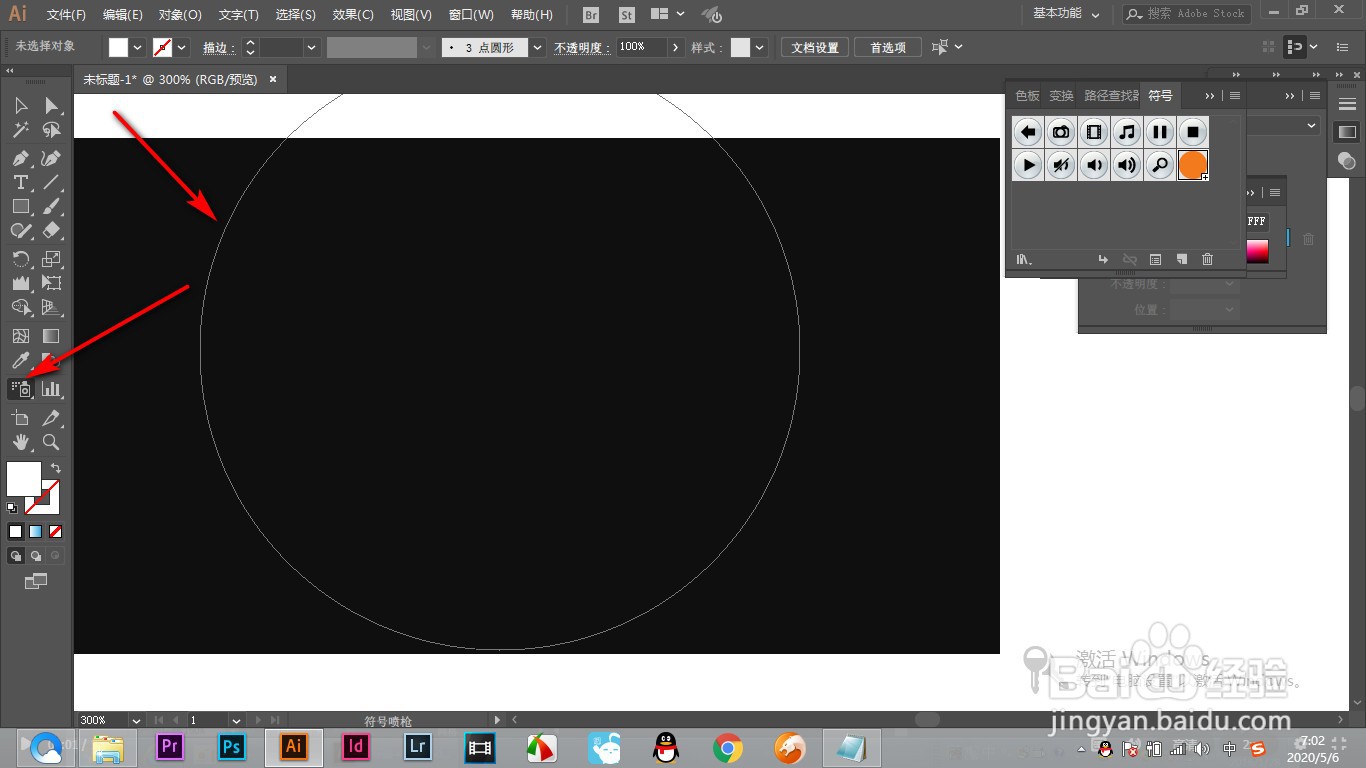Select the Eyedropper tool
This screenshot has height=768, width=1366.
(20, 360)
